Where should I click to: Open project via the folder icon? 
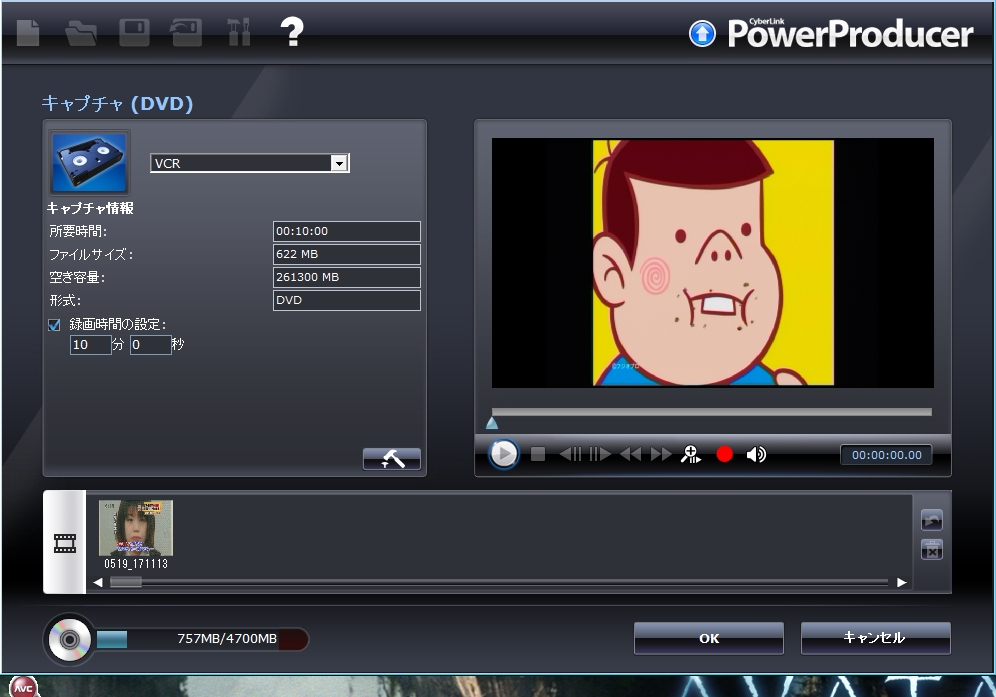(81, 33)
